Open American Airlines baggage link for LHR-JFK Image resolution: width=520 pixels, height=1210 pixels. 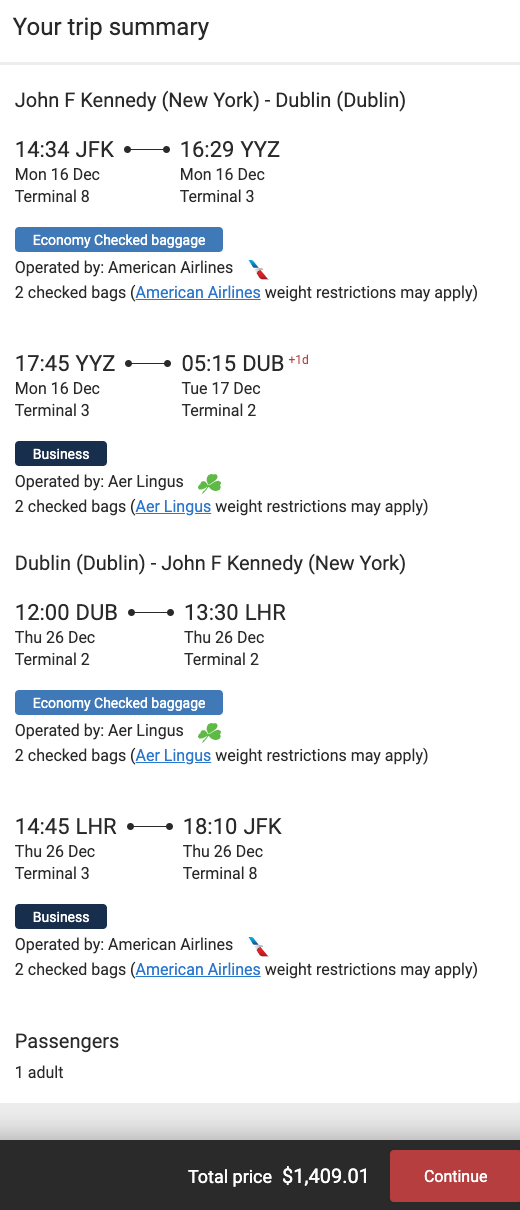[x=198, y=969]
